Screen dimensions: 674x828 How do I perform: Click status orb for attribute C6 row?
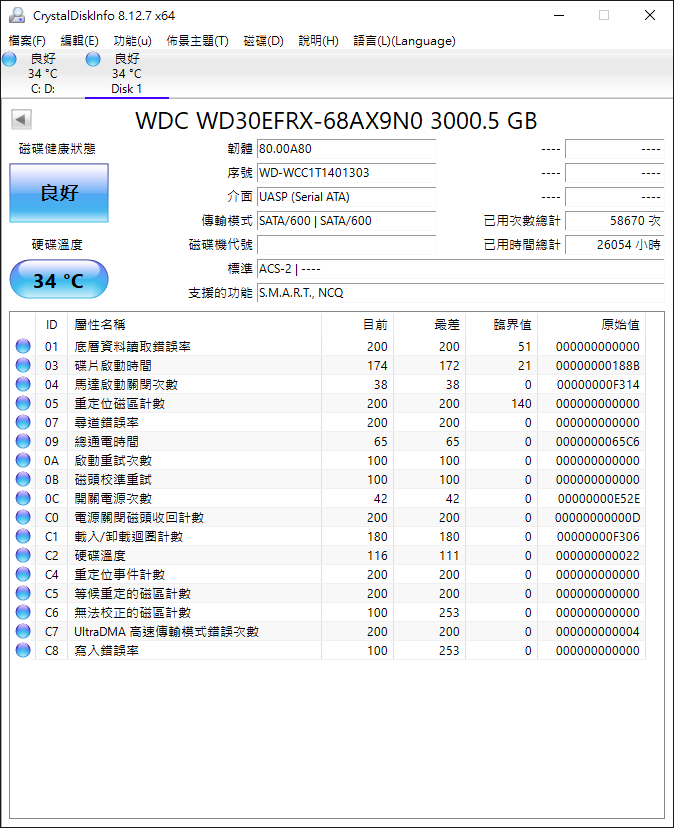pyautogui.click(x=23, y=613)
